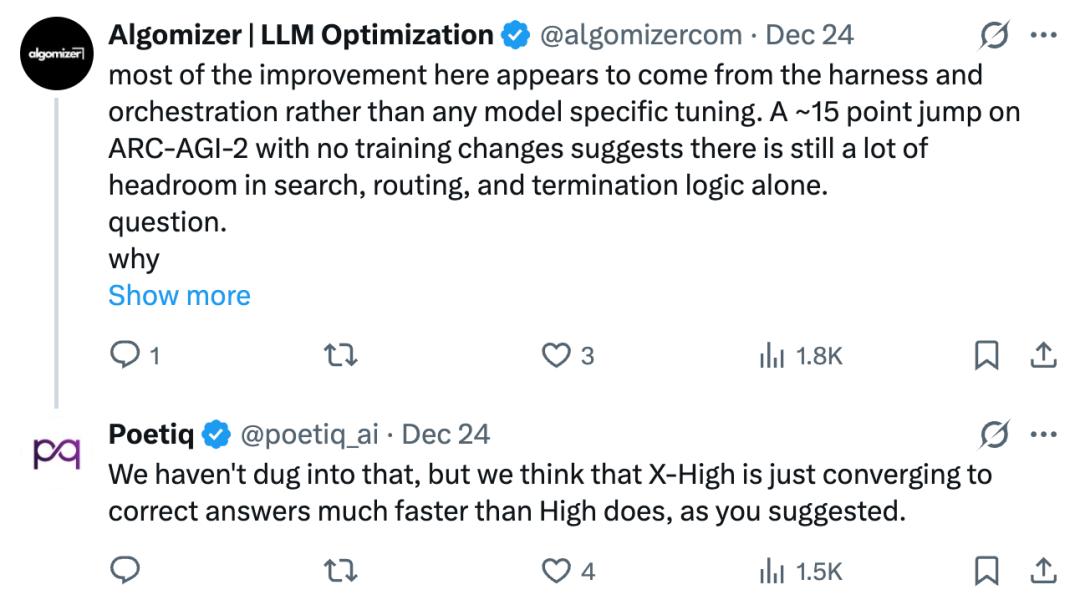Screen dimensions: 1080x600
Task: Bookmark the Poetiq tweet
Action: click(x=987, y=570)
